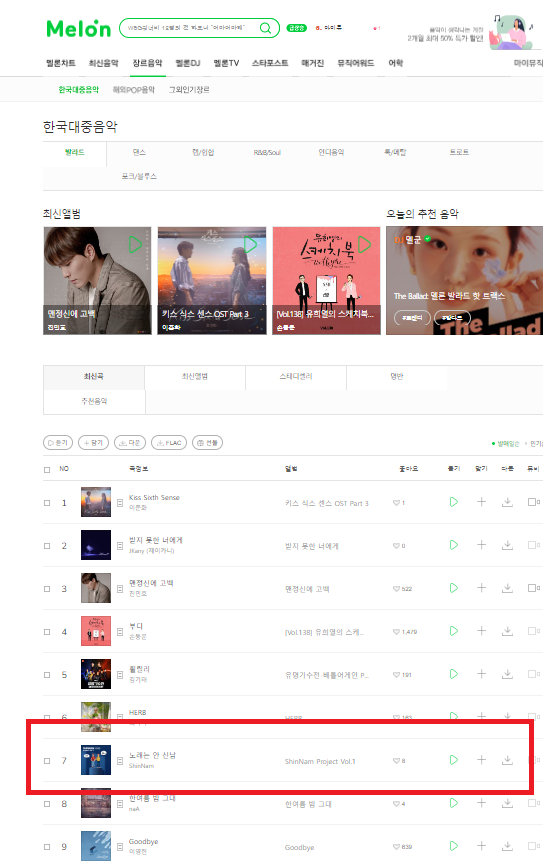Click inside the search input field

coord(188,28)
